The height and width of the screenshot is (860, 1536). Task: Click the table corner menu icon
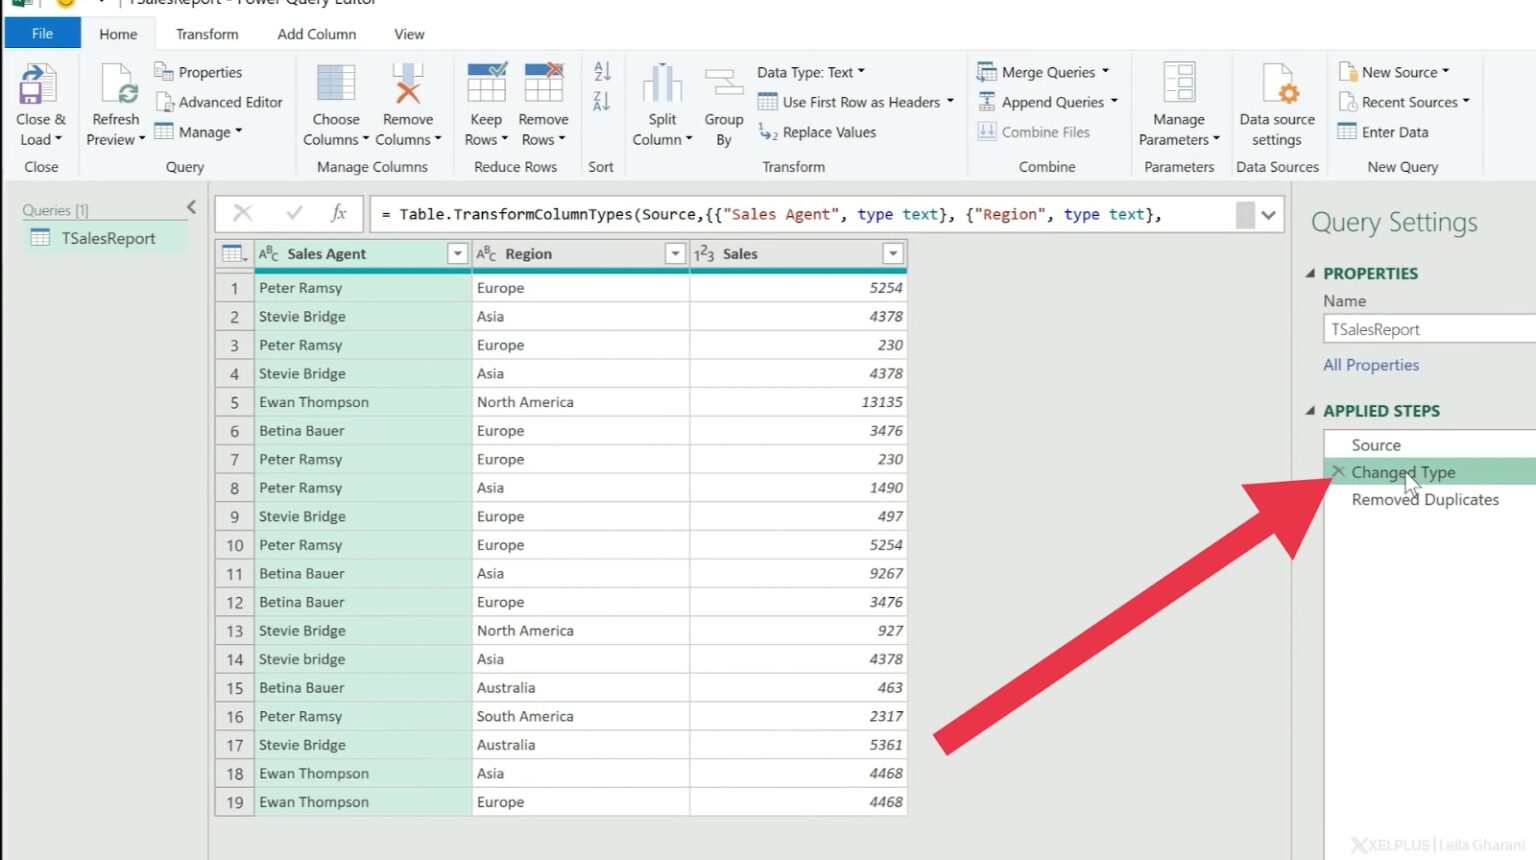[x=234, y=254]
